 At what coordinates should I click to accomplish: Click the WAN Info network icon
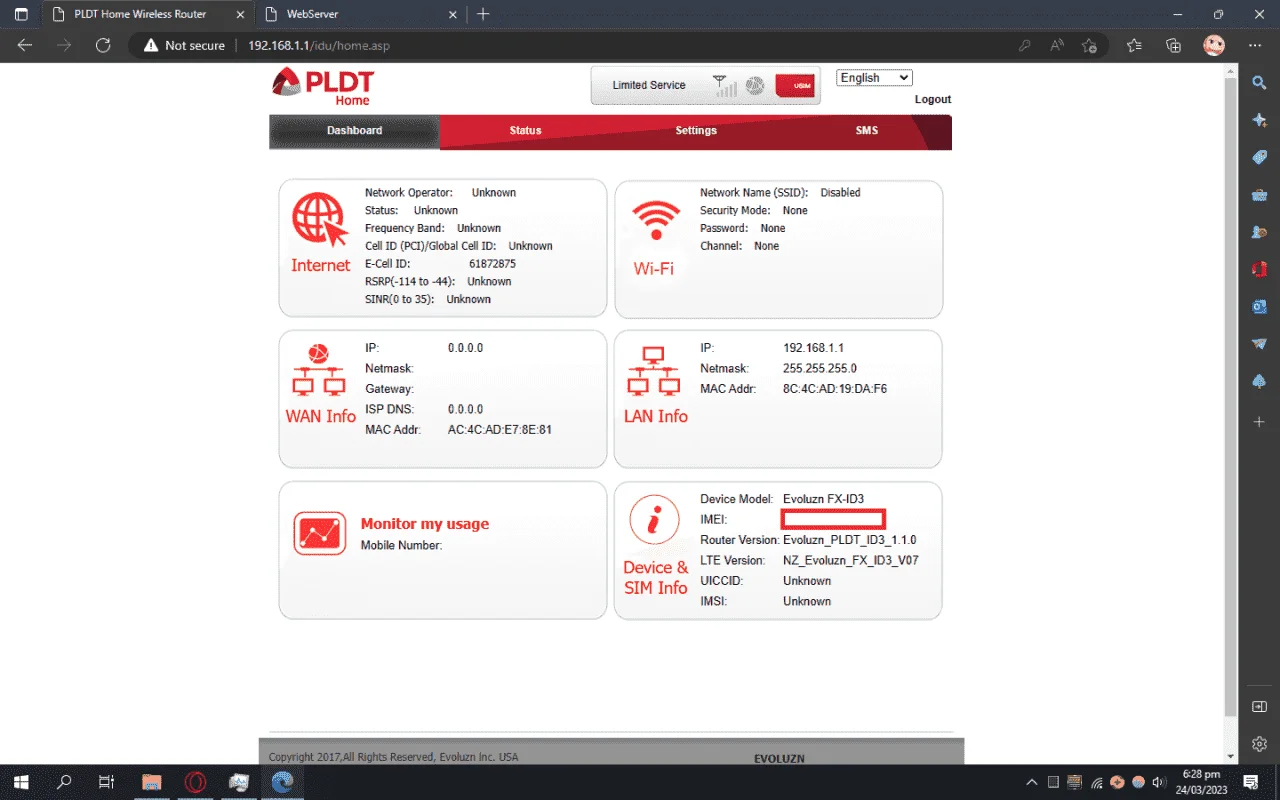[x=319, y=372]
